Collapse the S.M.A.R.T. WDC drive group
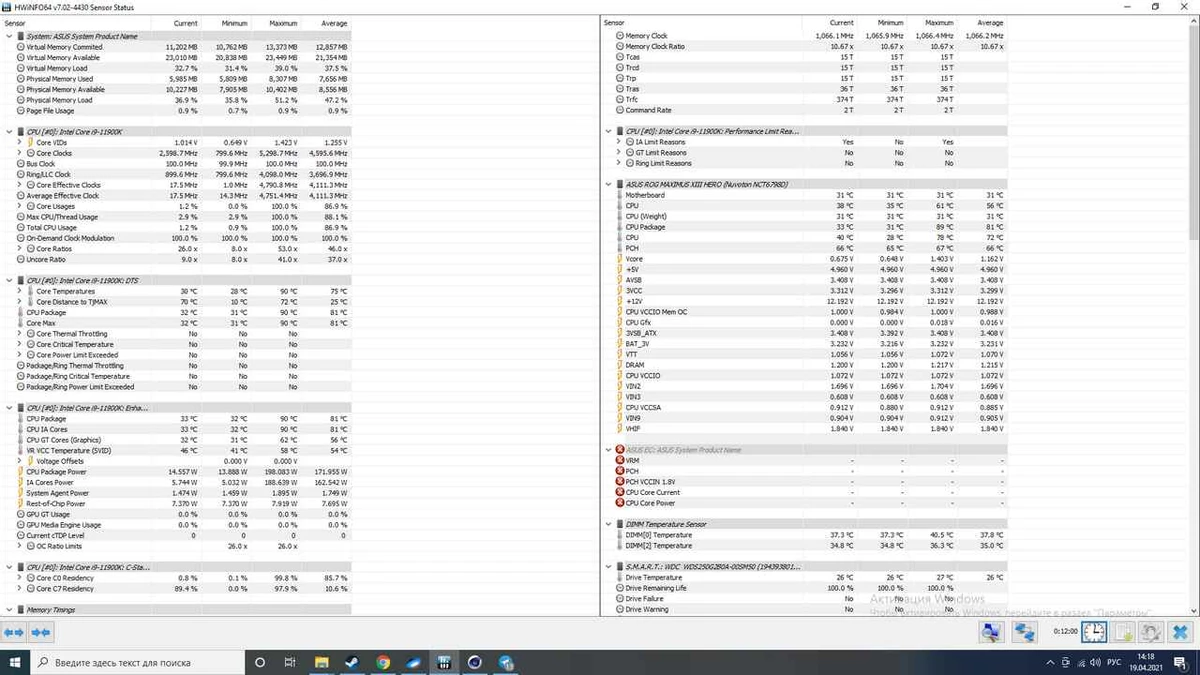The width and height of the screenshot is (1200, 675). tap(609, 567)
